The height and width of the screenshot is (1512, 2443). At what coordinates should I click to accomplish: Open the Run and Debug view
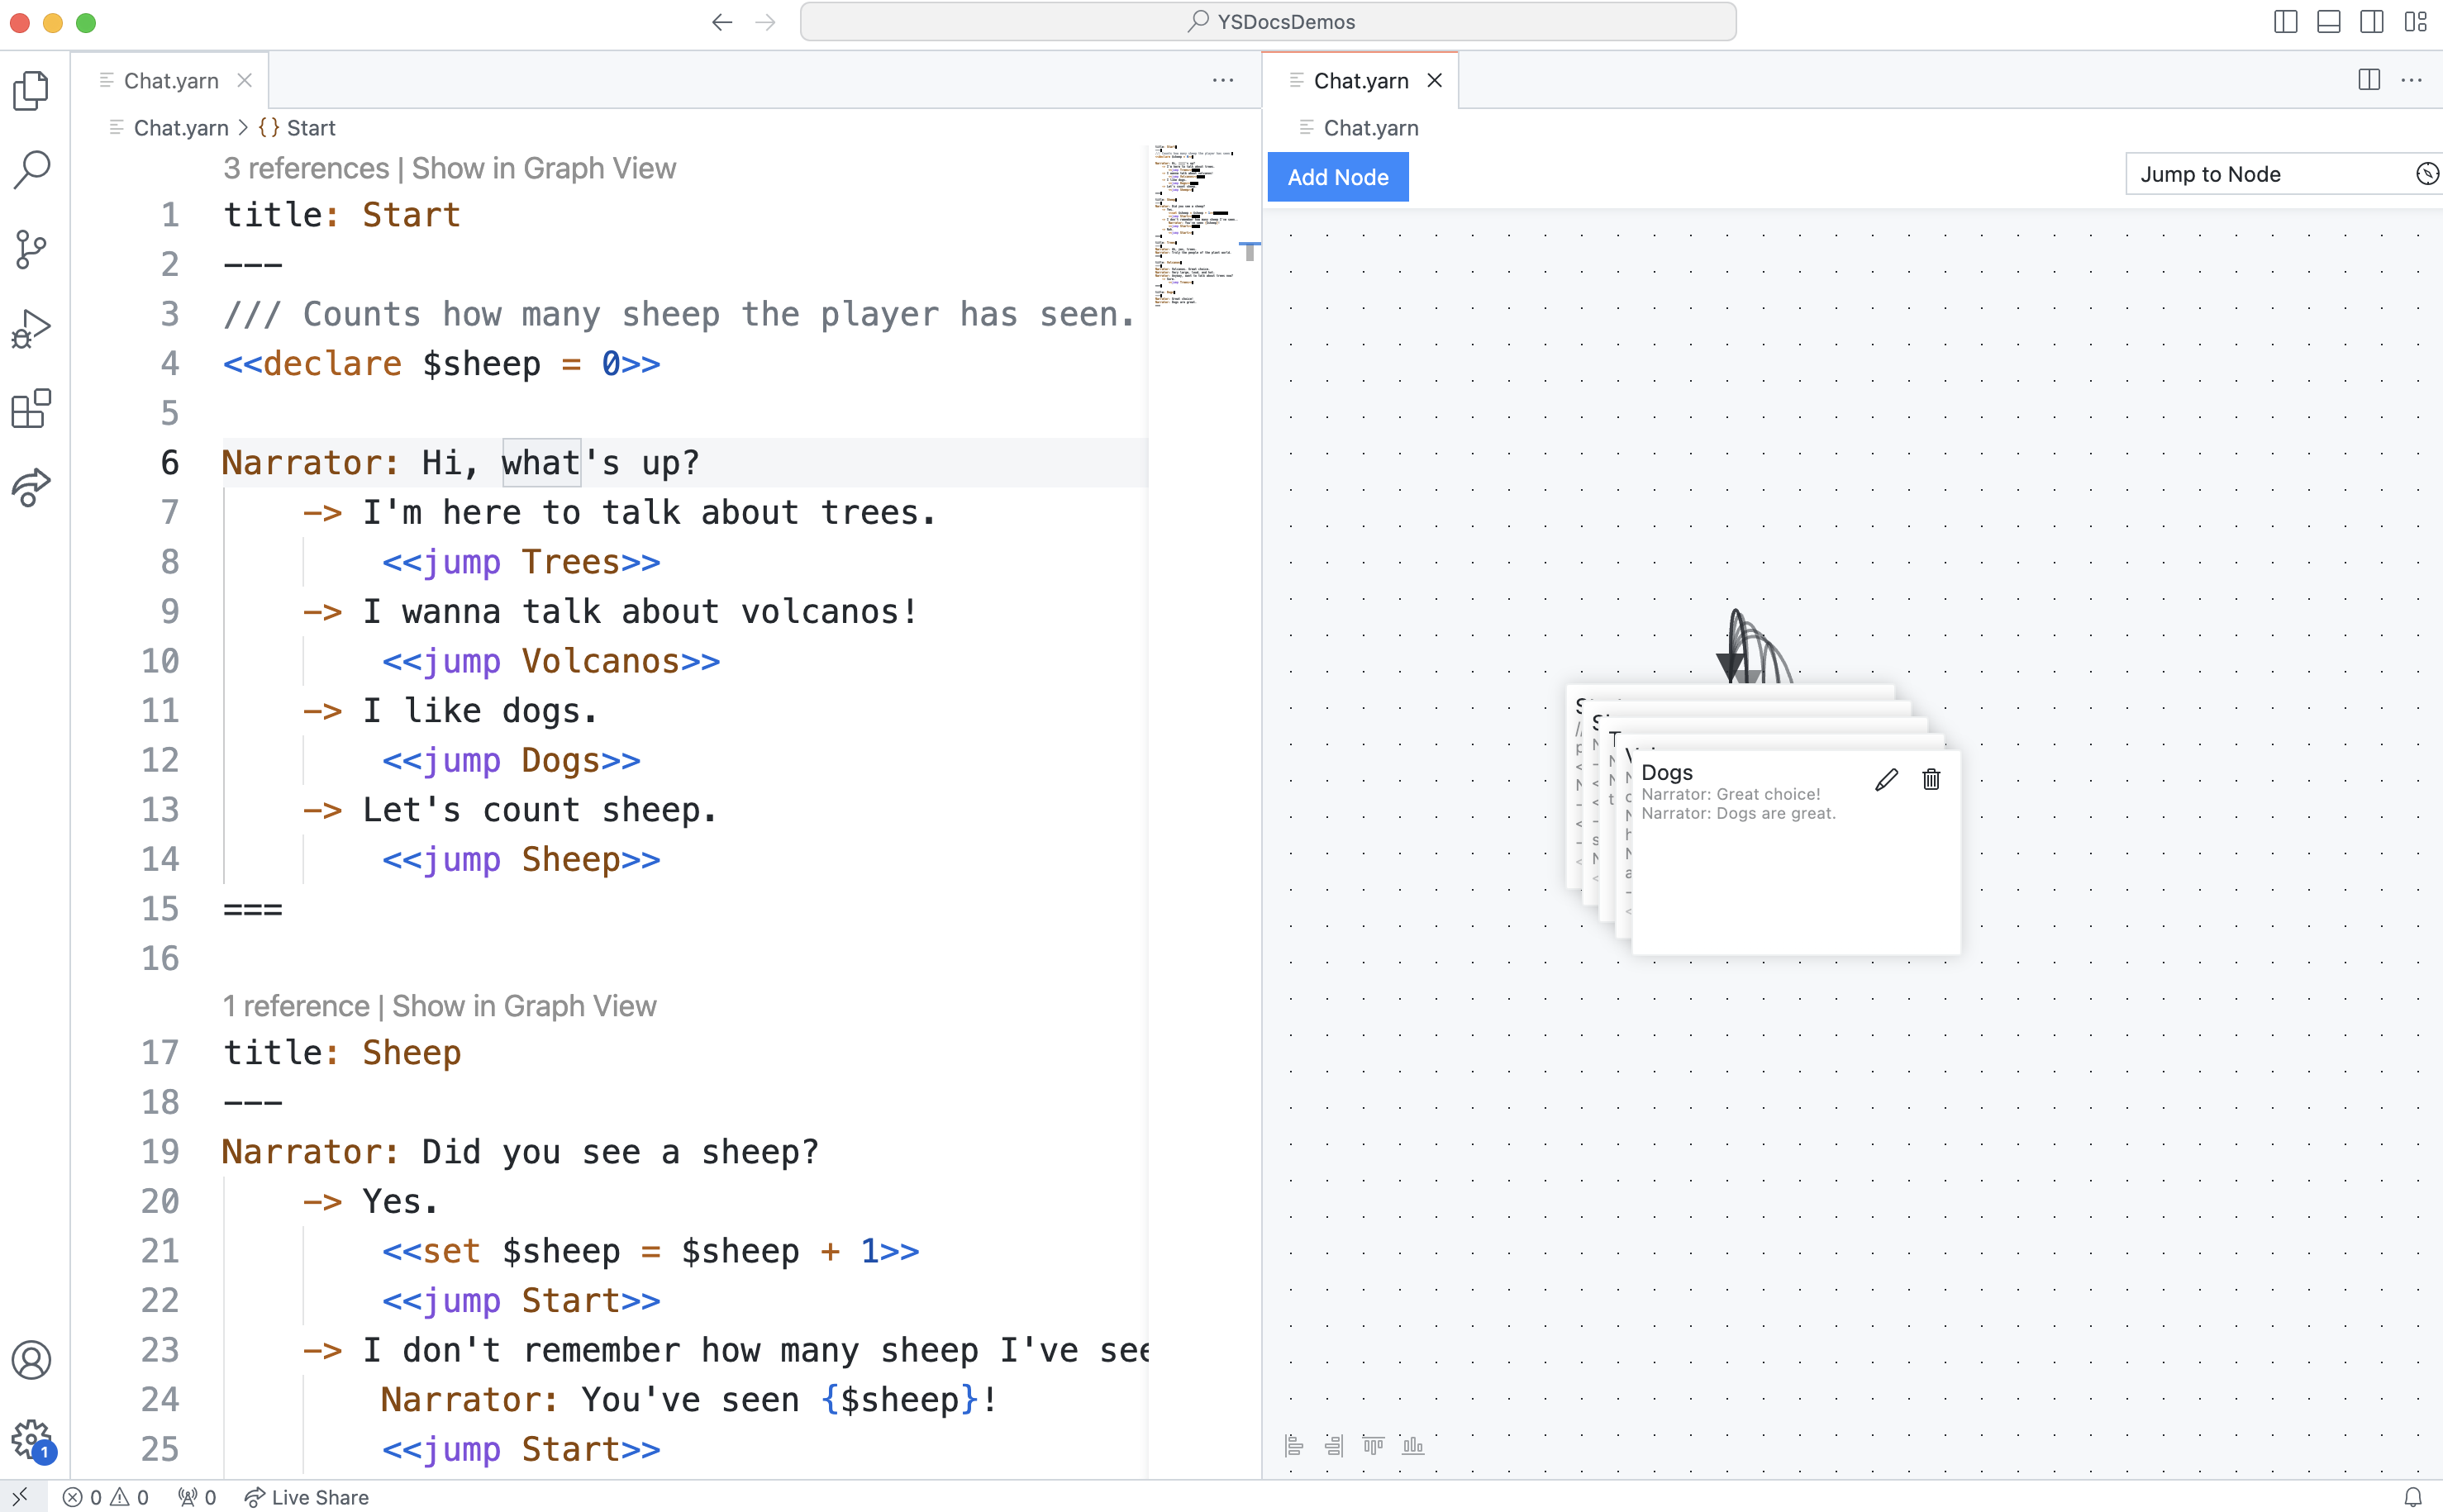tap(31, 328)
